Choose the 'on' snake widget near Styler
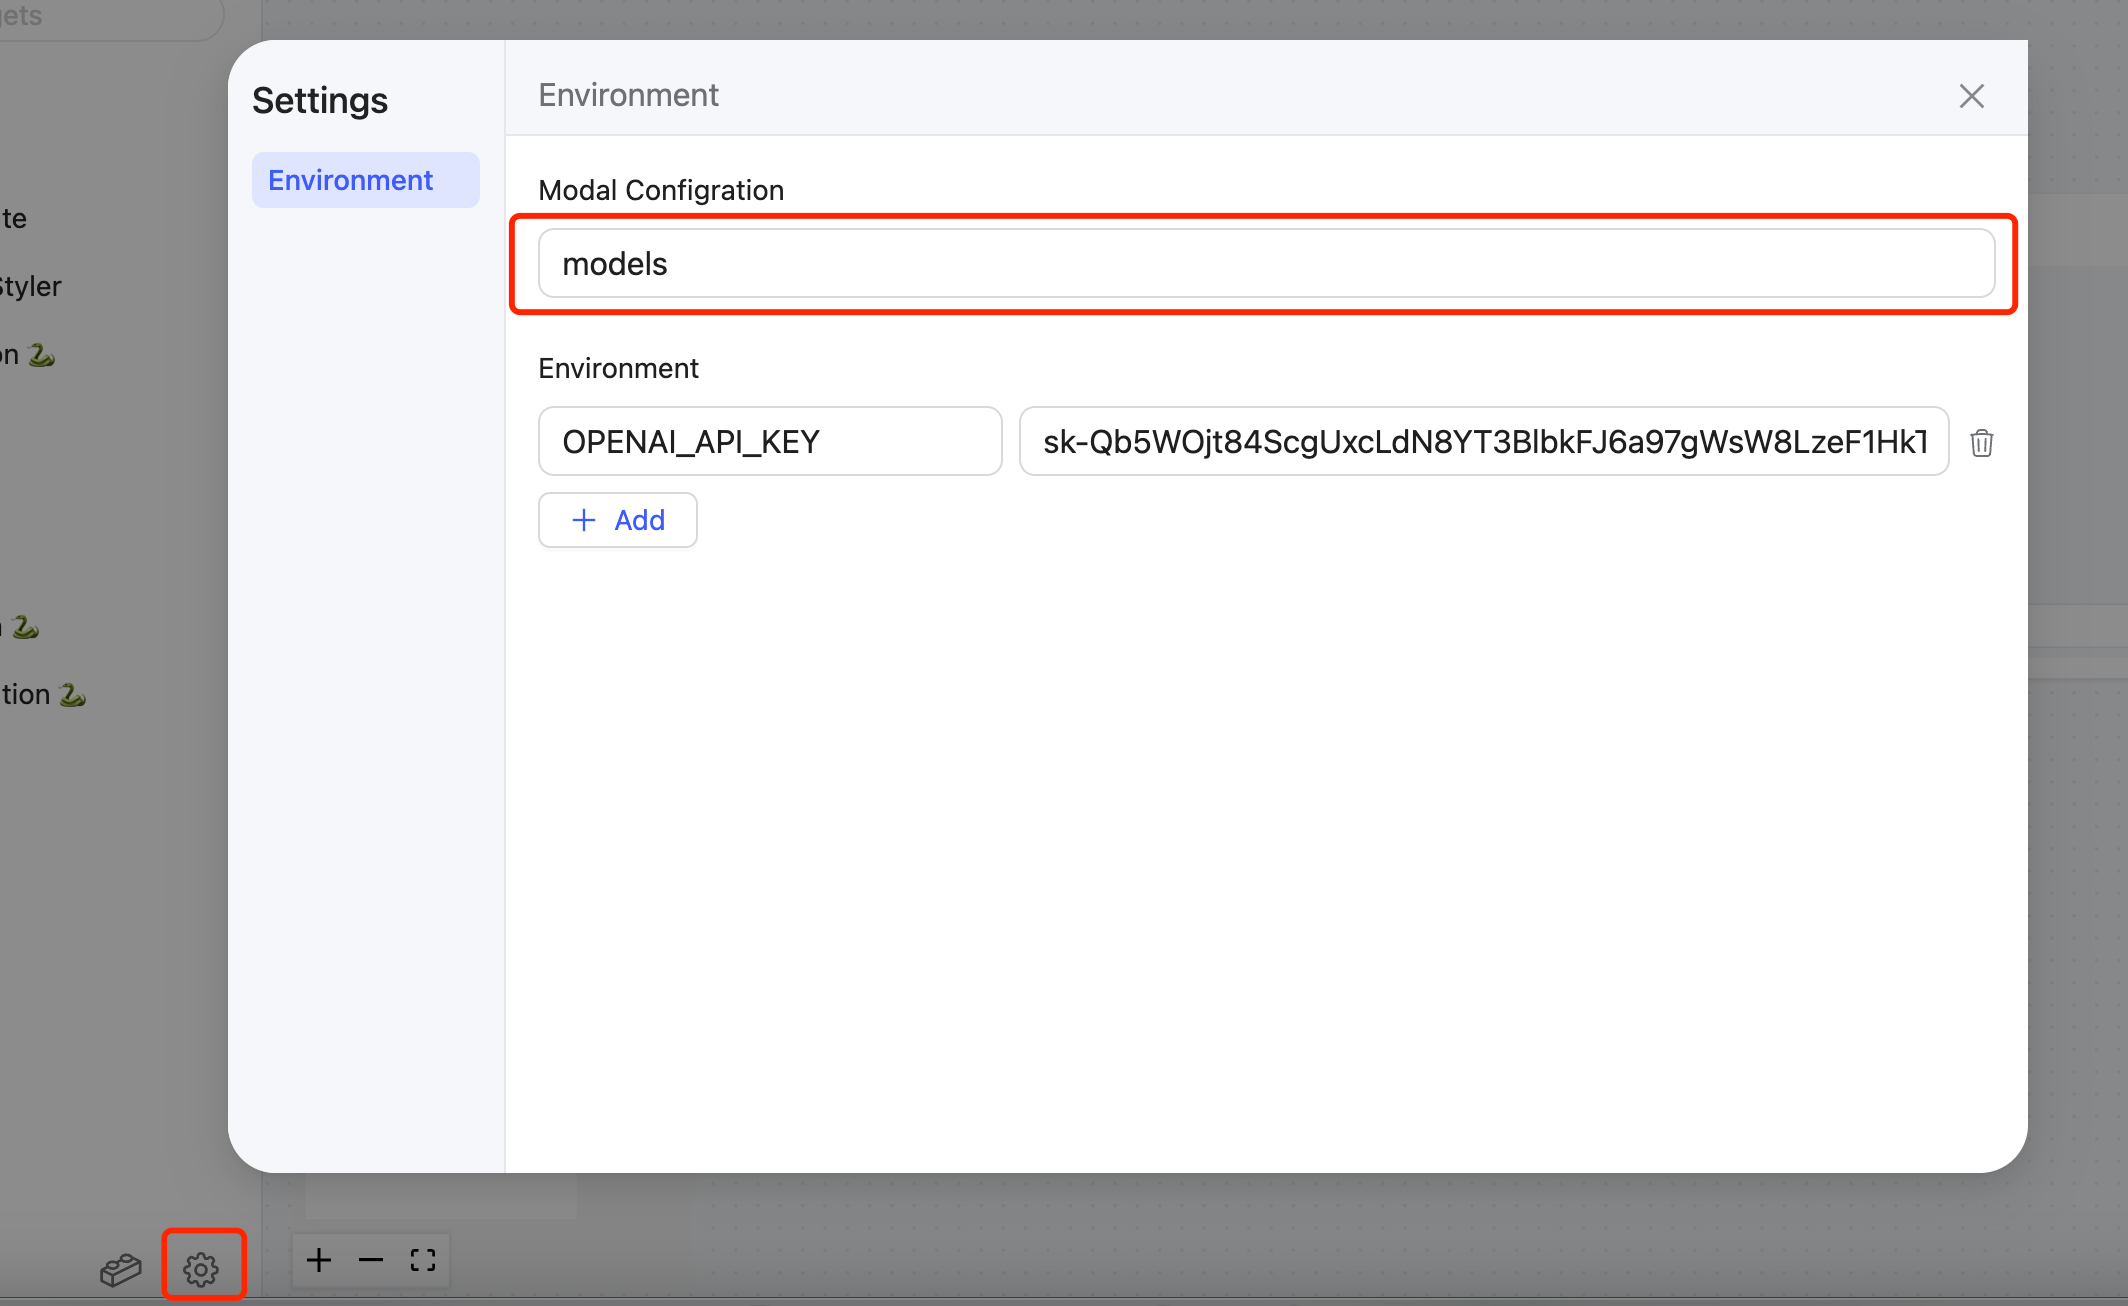The image size is (2128, 1306). (x=26, y=355)
